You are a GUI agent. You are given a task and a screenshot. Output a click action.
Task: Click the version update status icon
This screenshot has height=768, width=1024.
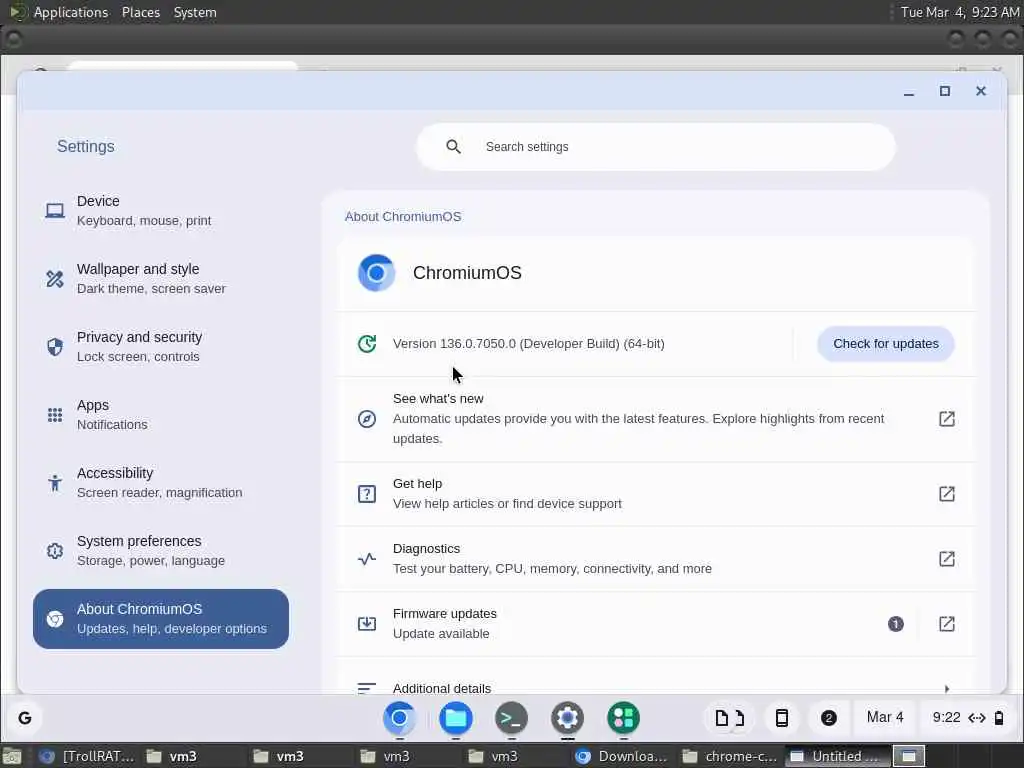[x=367, y=344]
